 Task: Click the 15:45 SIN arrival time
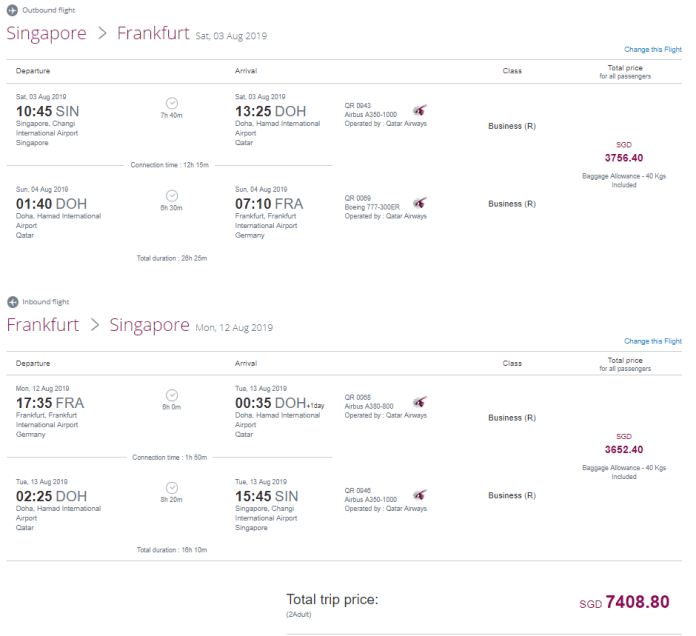(x=266, y=496)
